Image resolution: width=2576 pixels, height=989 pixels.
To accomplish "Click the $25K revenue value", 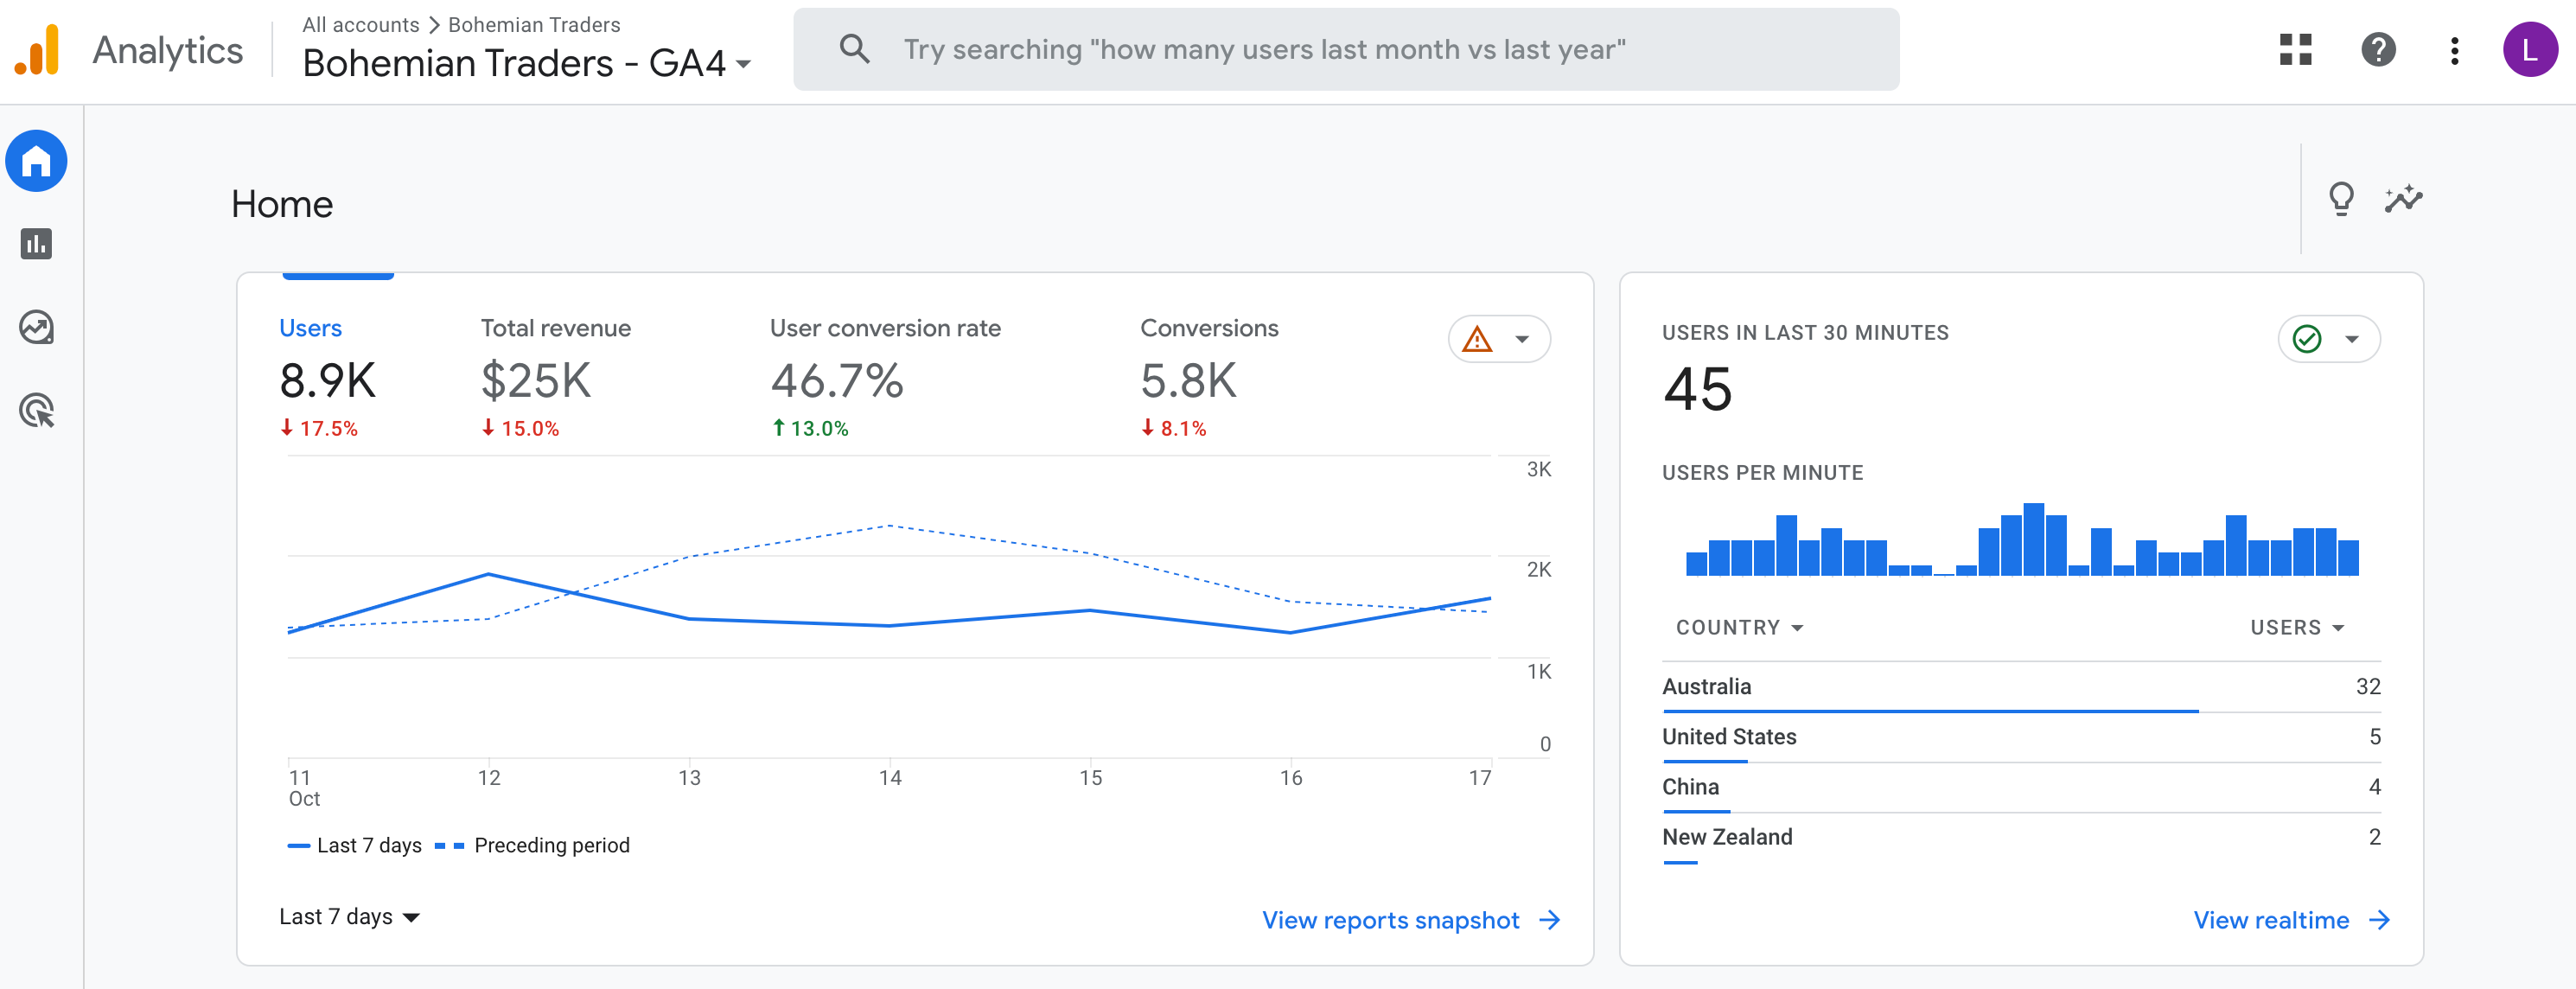I will point(536,381).
